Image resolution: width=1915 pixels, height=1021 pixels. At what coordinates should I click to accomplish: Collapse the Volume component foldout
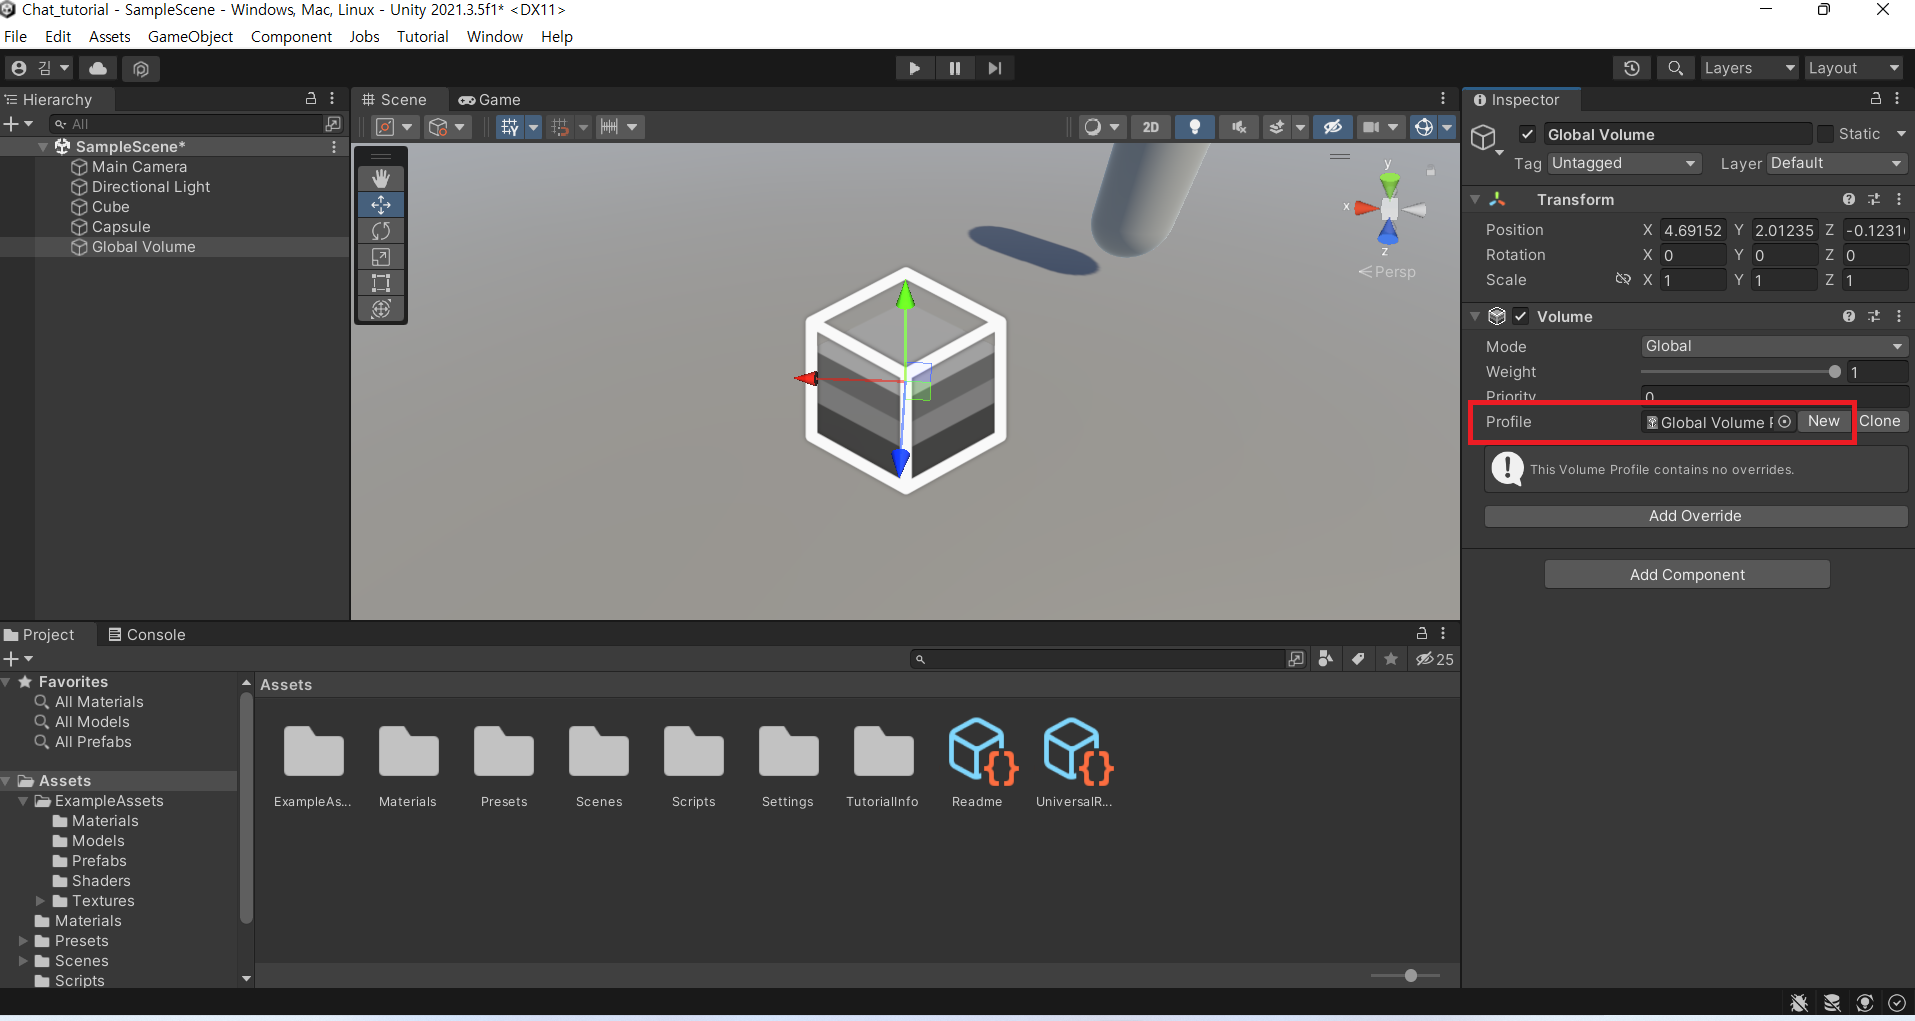point(1475,316)
